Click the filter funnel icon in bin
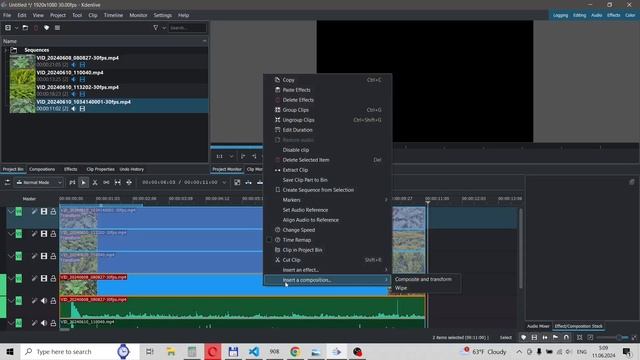Image resolution: width=640 pixels, height=360 pixels. 156,28
